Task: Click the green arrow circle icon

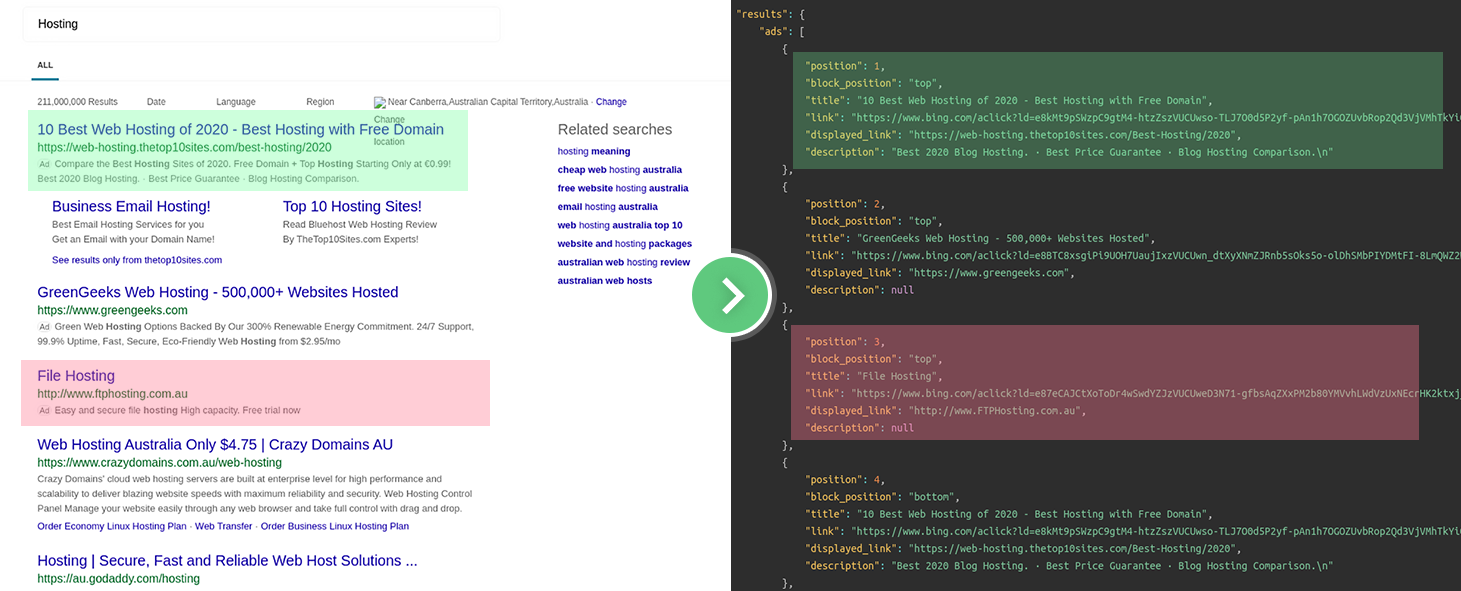Action: 733,296
